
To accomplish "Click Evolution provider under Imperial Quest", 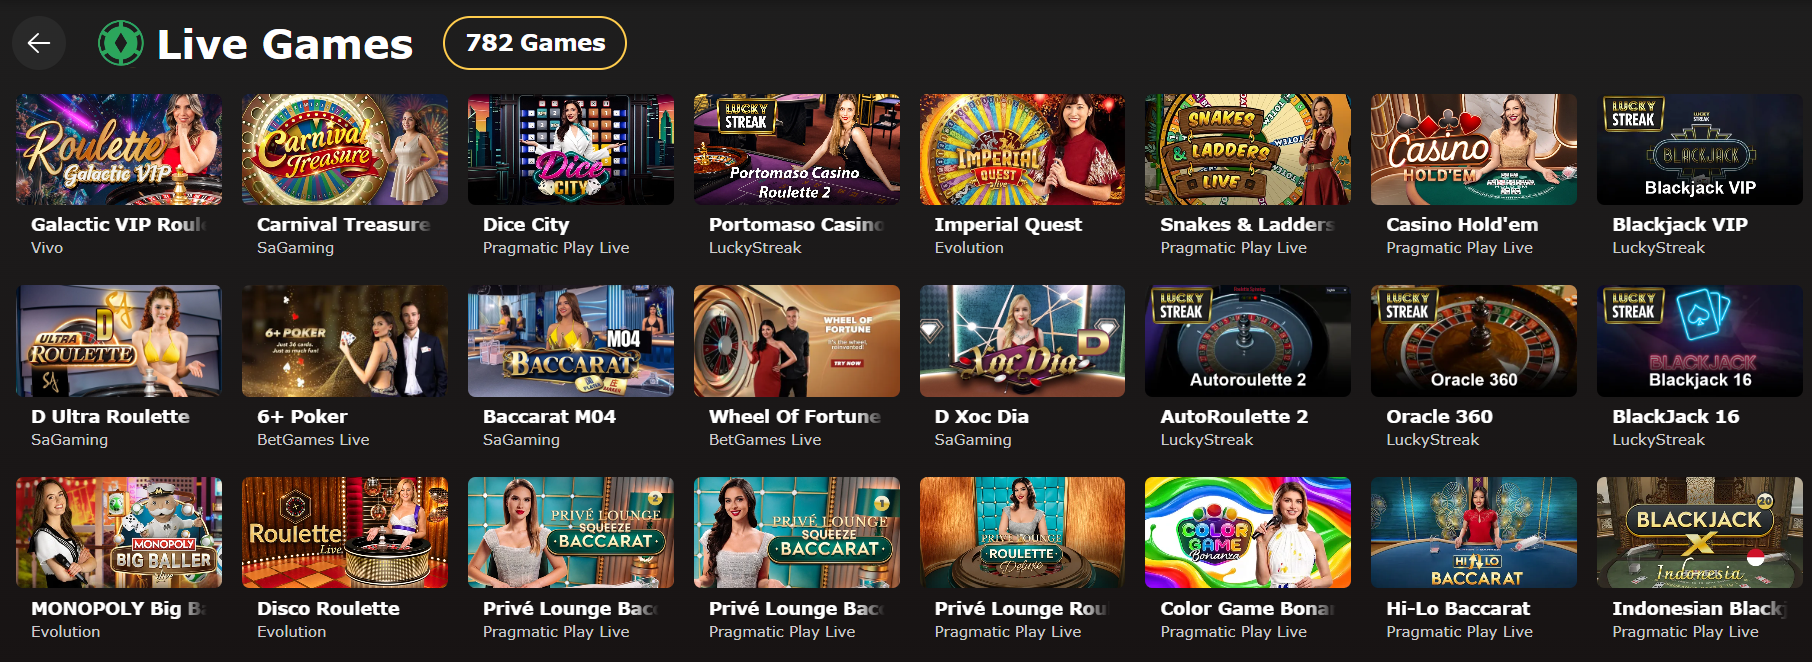I will 969,248.
